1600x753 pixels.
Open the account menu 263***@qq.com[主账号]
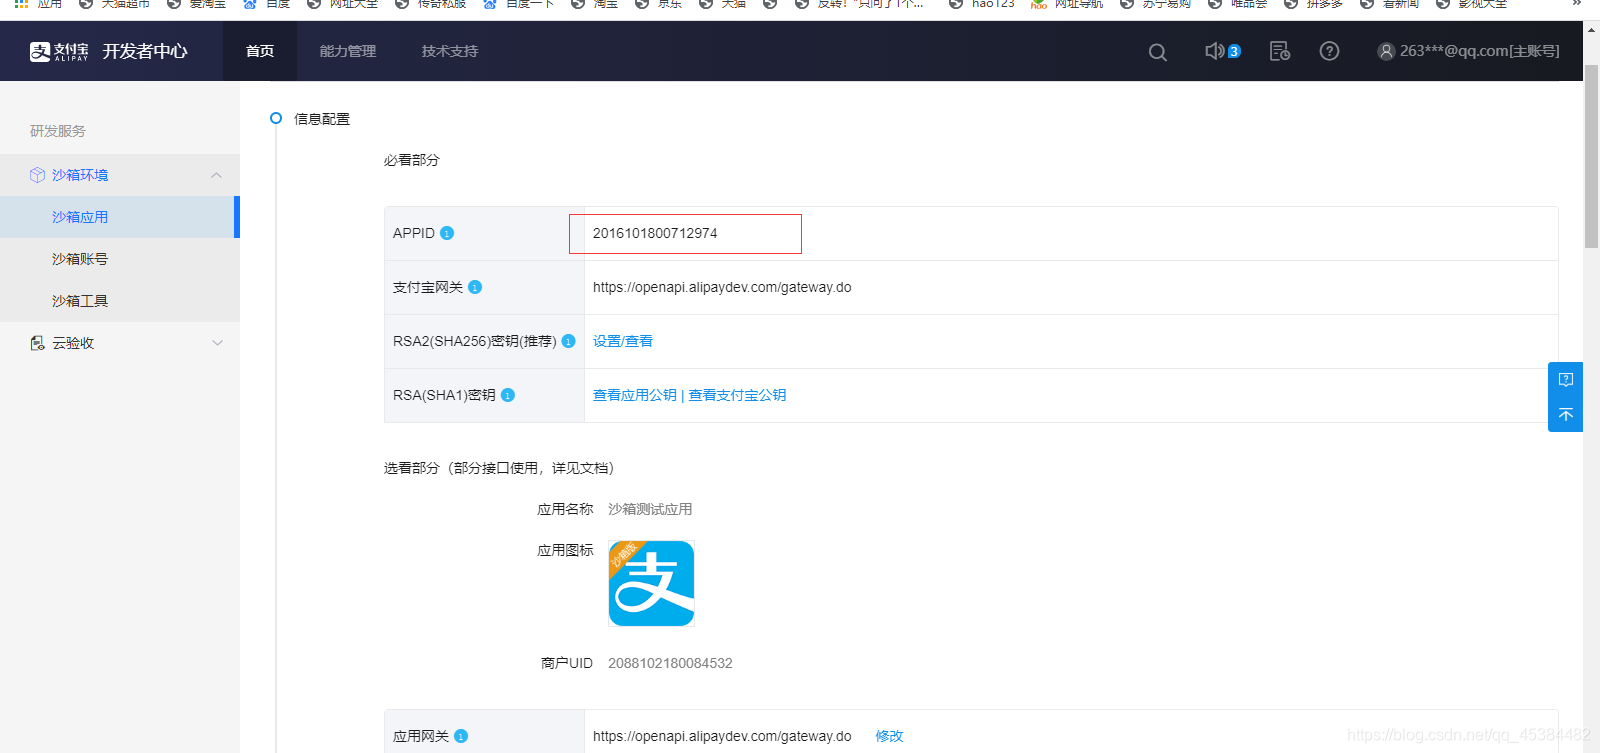[x=1468, y=51]
